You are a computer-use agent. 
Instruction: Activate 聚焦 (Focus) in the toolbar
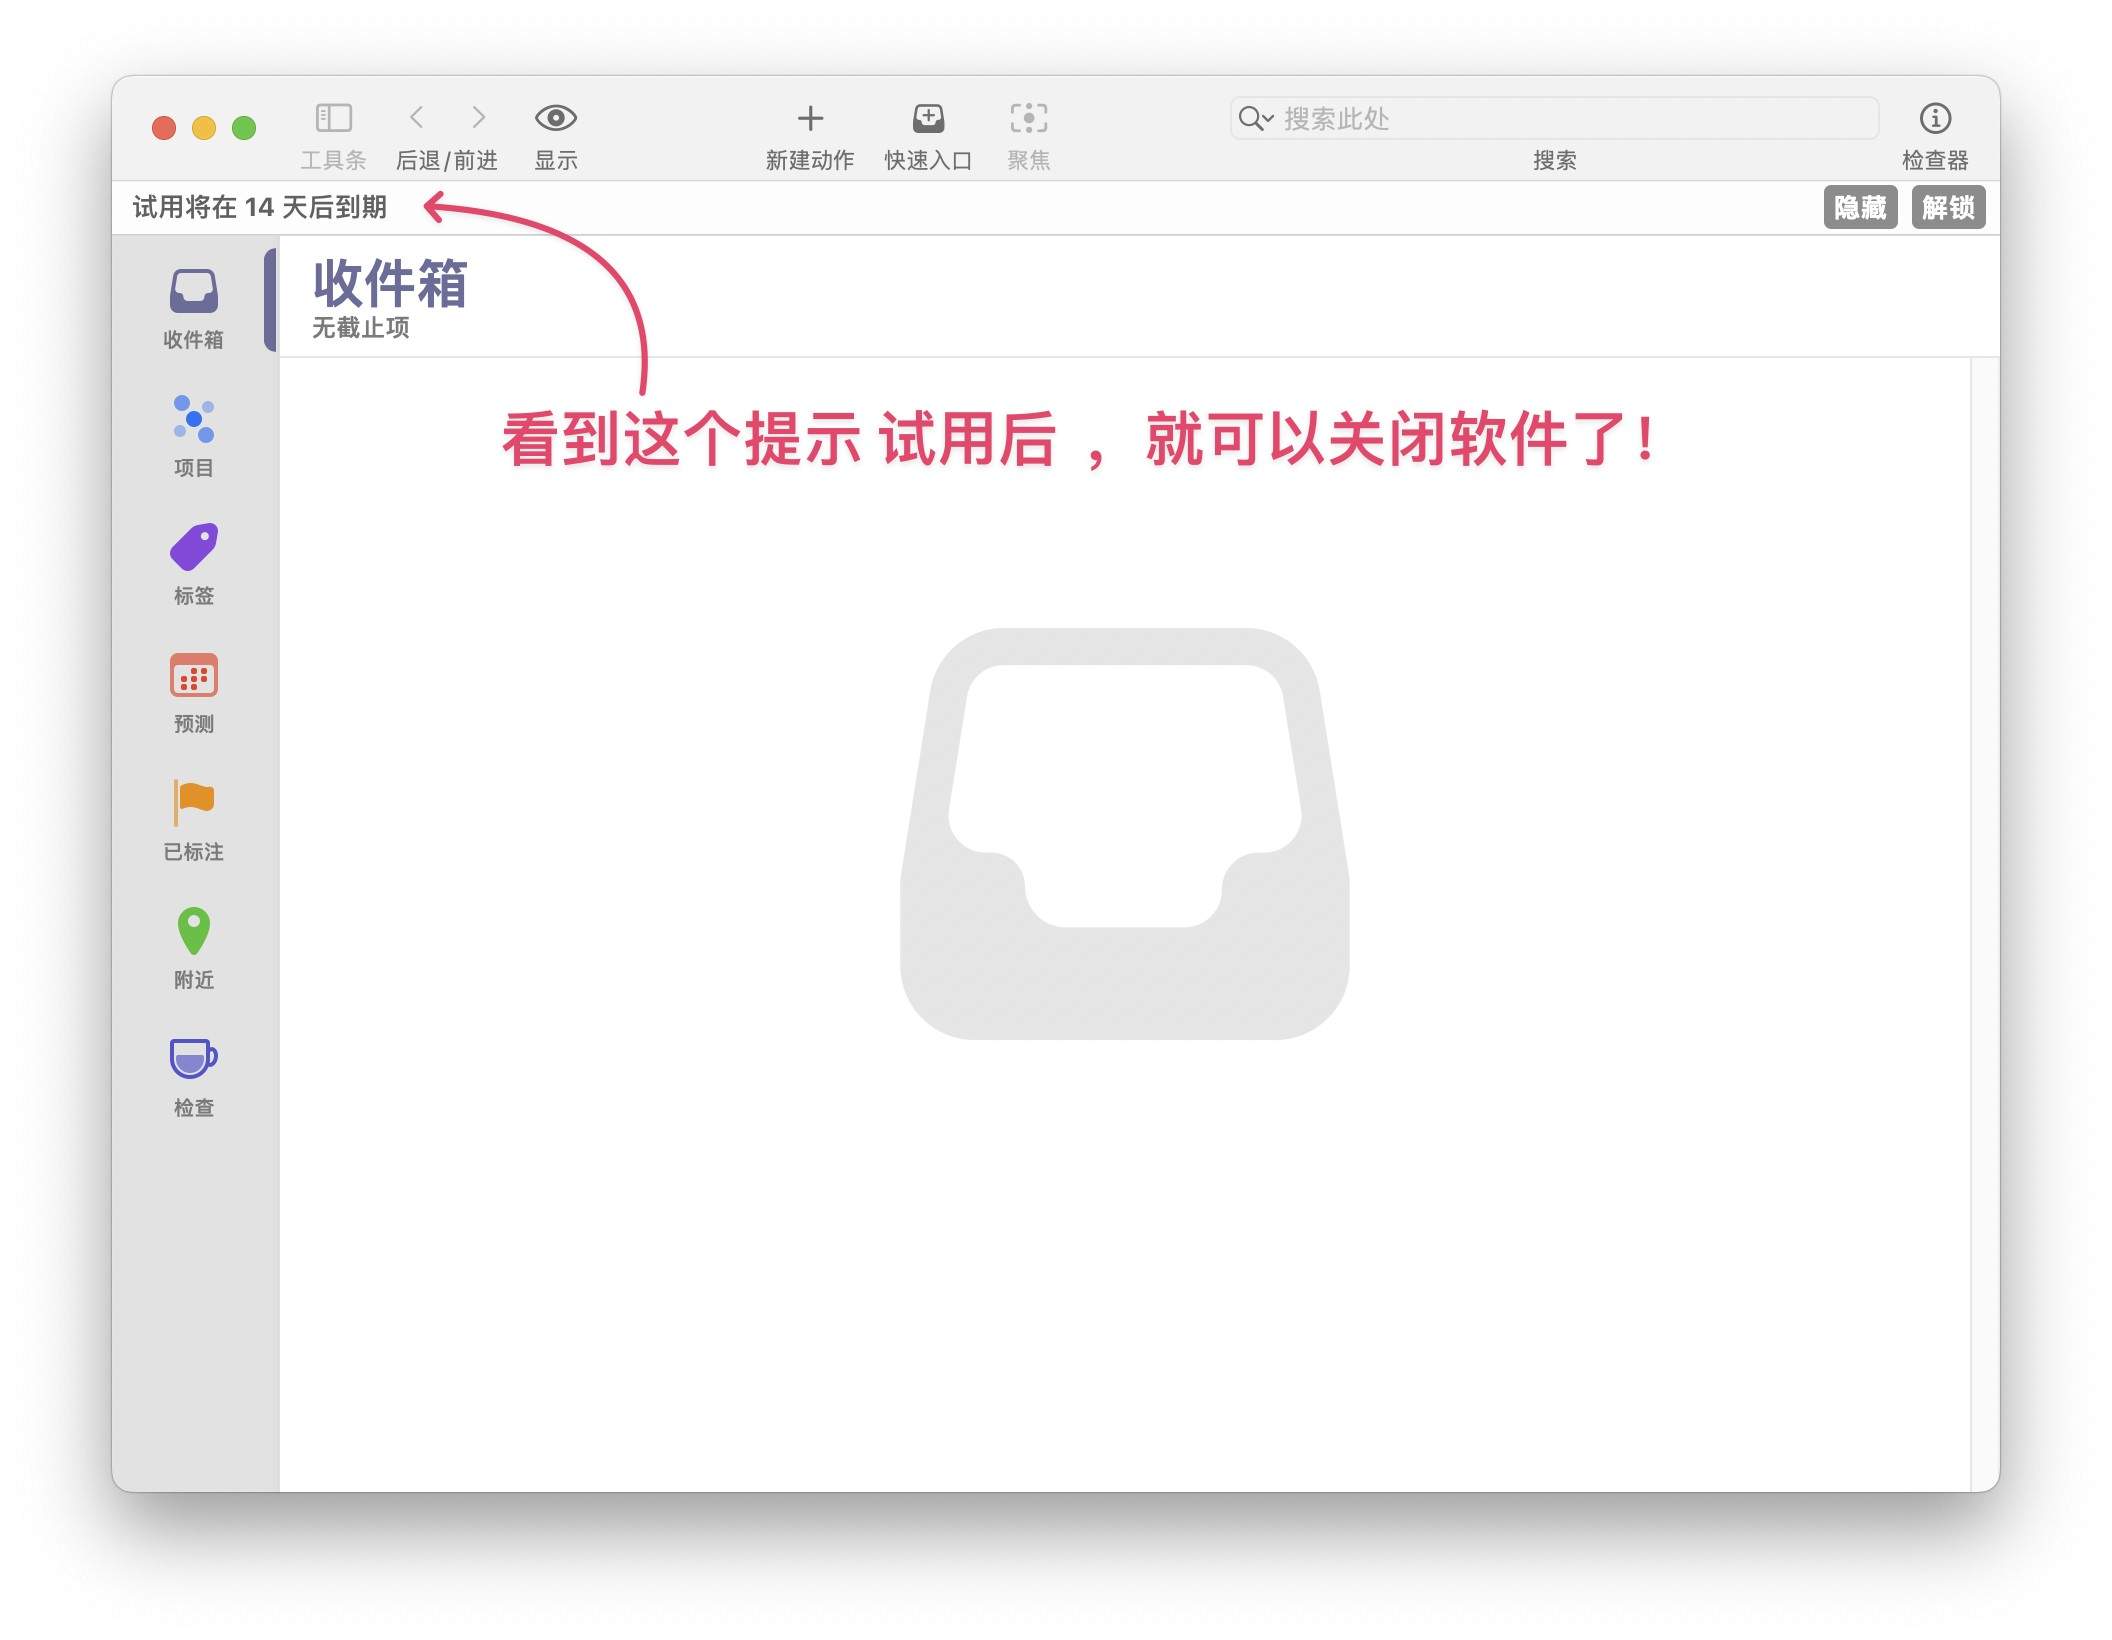tap(1029, 118)
